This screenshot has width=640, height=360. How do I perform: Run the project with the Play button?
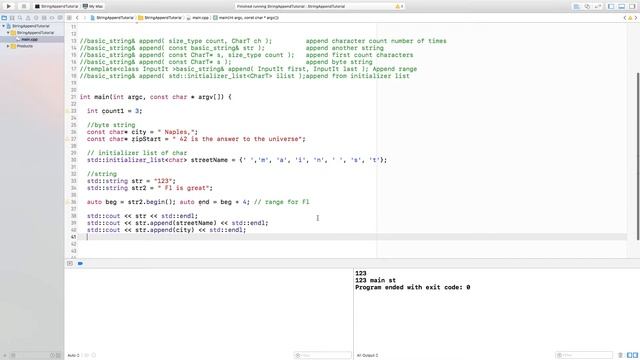(x=9, y=6)
